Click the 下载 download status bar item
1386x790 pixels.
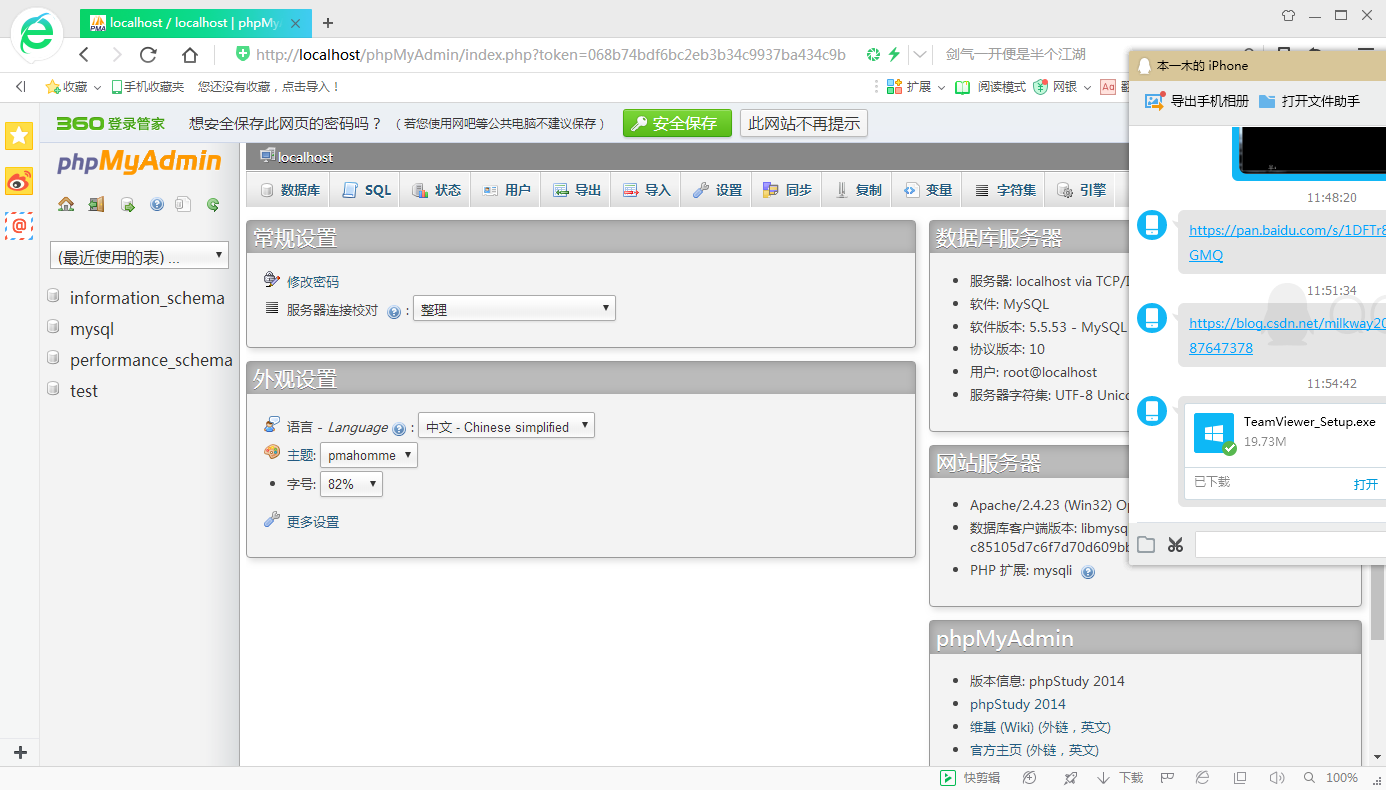pyautogui.click(x=1120, y=778)
